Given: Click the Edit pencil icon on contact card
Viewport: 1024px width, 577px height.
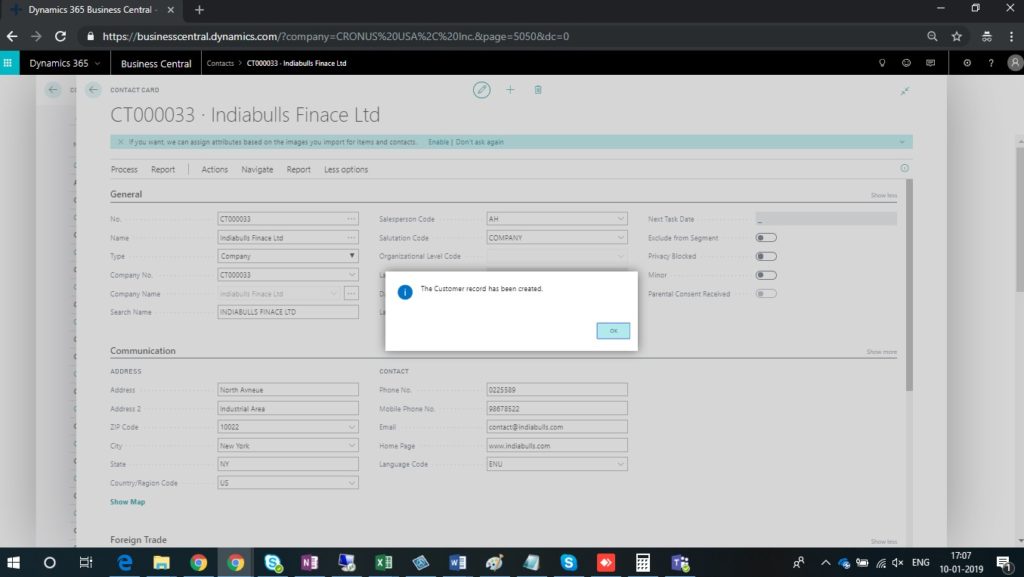Looking at the screenshot, I should point(481,90).
